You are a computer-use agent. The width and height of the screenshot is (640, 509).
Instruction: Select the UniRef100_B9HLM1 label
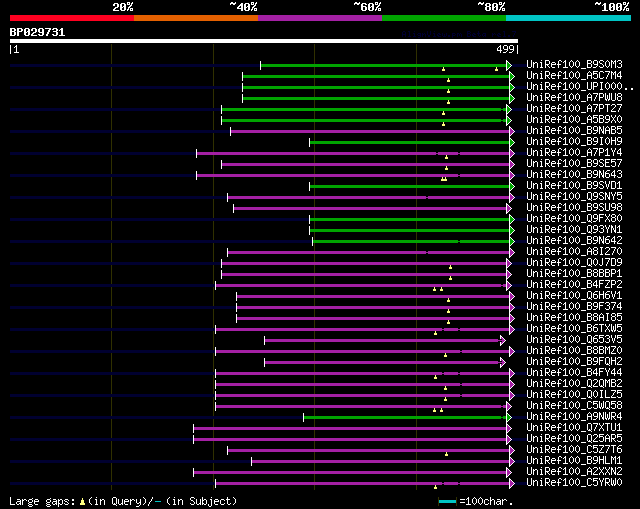click(x=574, y=461)
